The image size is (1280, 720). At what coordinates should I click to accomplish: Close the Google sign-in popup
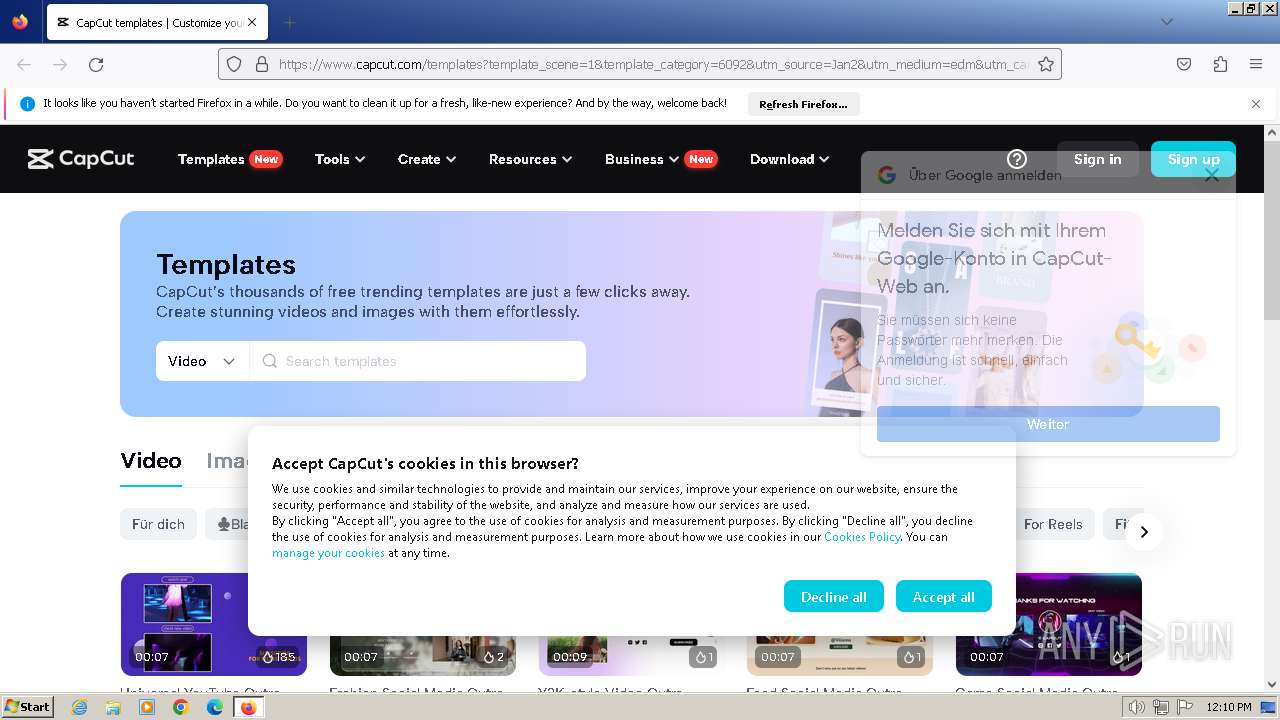click(x=1212, y=175)
